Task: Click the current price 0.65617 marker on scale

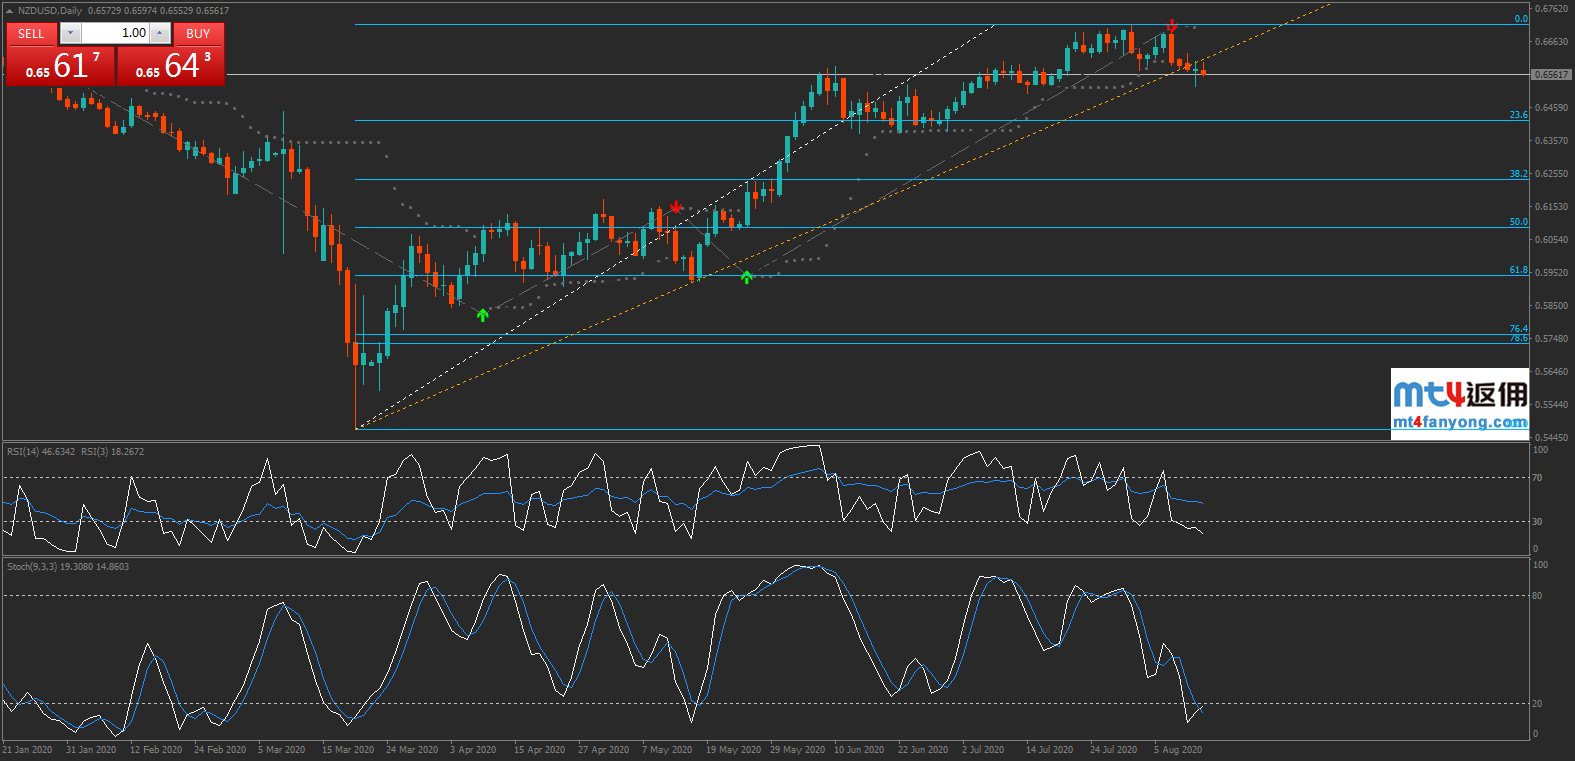Action: pyautogui.click(x=1551, y=75)
